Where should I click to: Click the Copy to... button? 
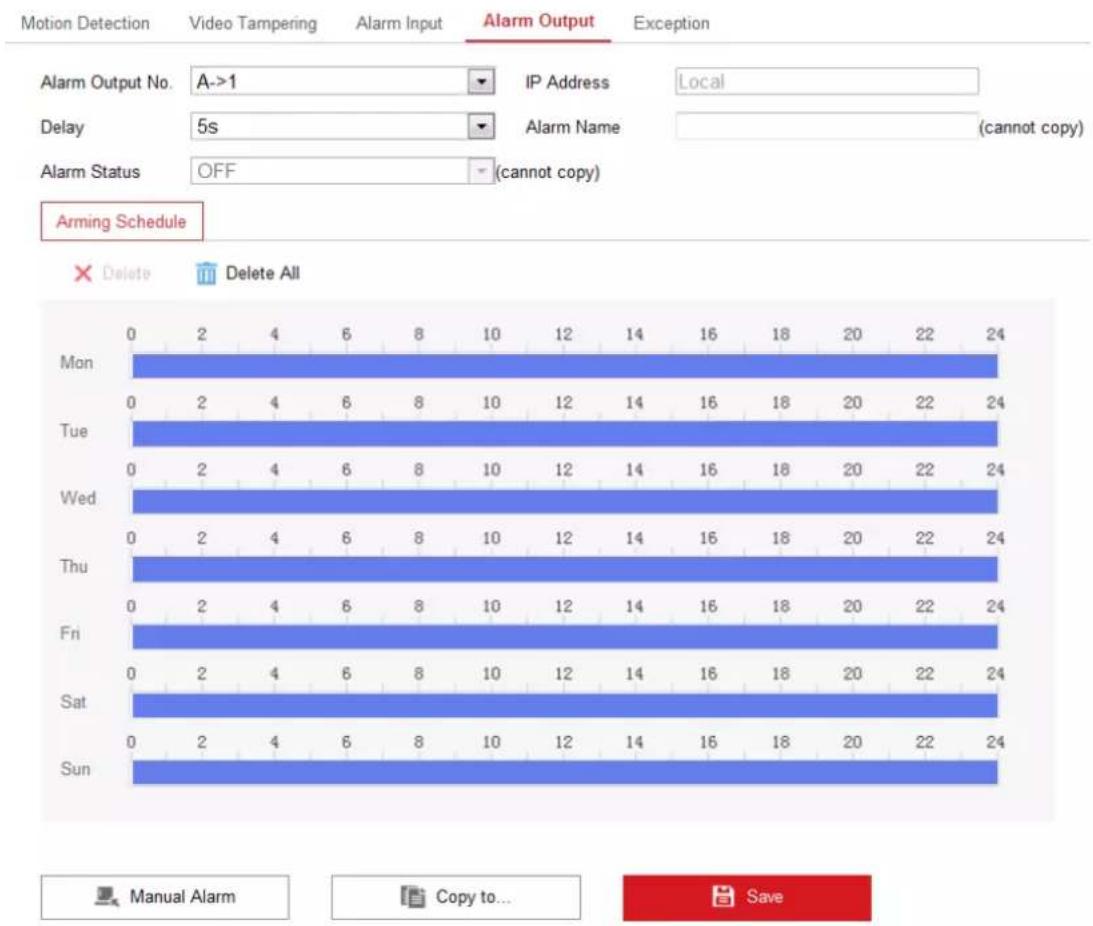click(456, 897)
